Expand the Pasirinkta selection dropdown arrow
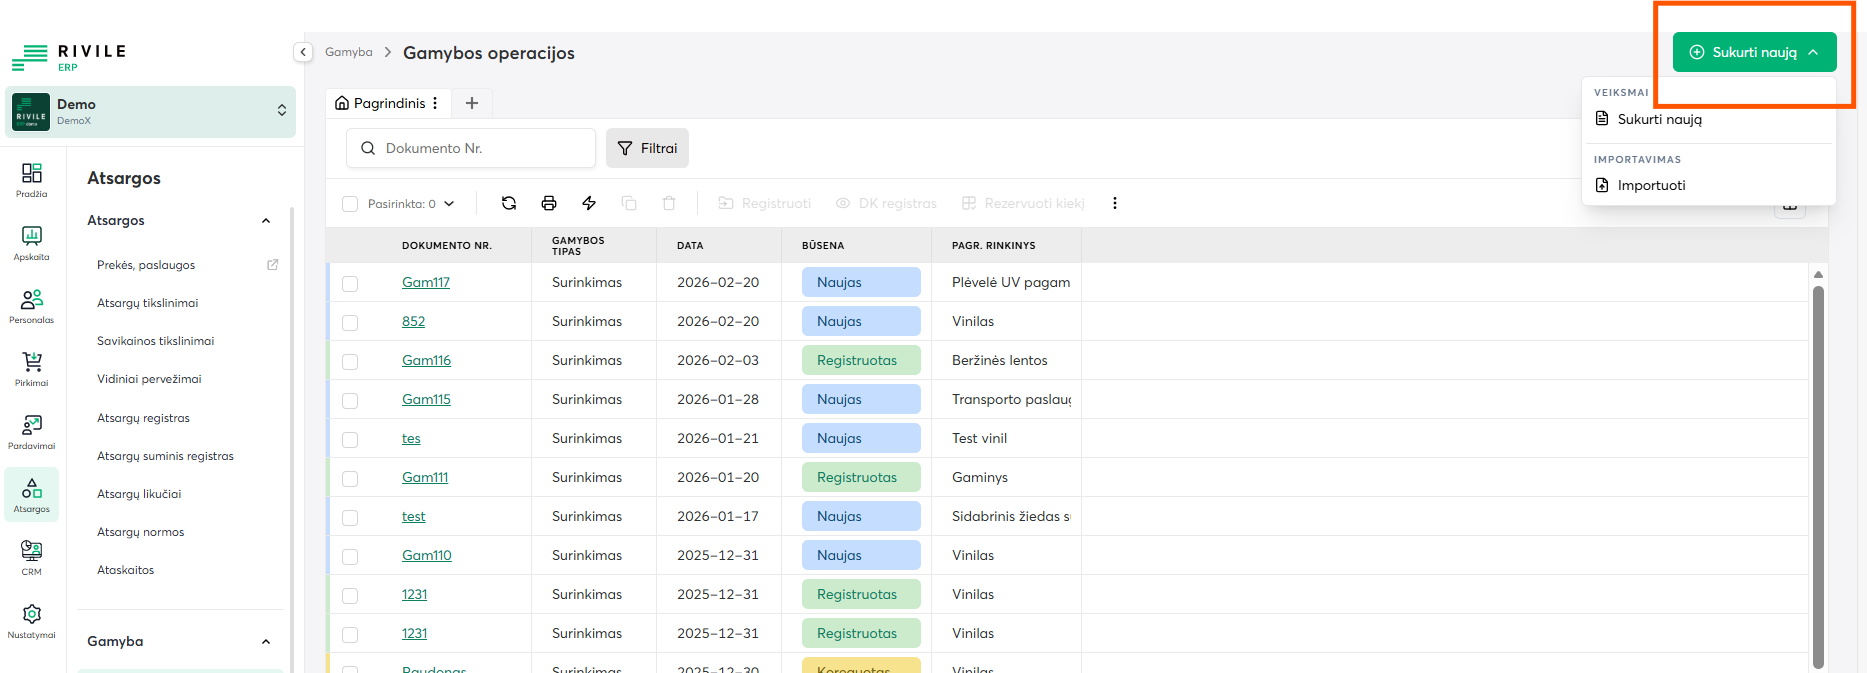Viewport: 1867px width, 673px height. point(449,204)
